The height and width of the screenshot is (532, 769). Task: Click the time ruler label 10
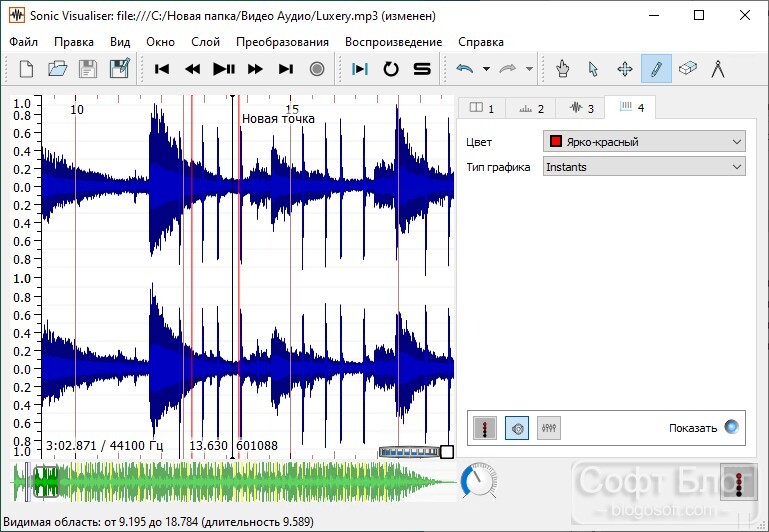pos(77,109)
